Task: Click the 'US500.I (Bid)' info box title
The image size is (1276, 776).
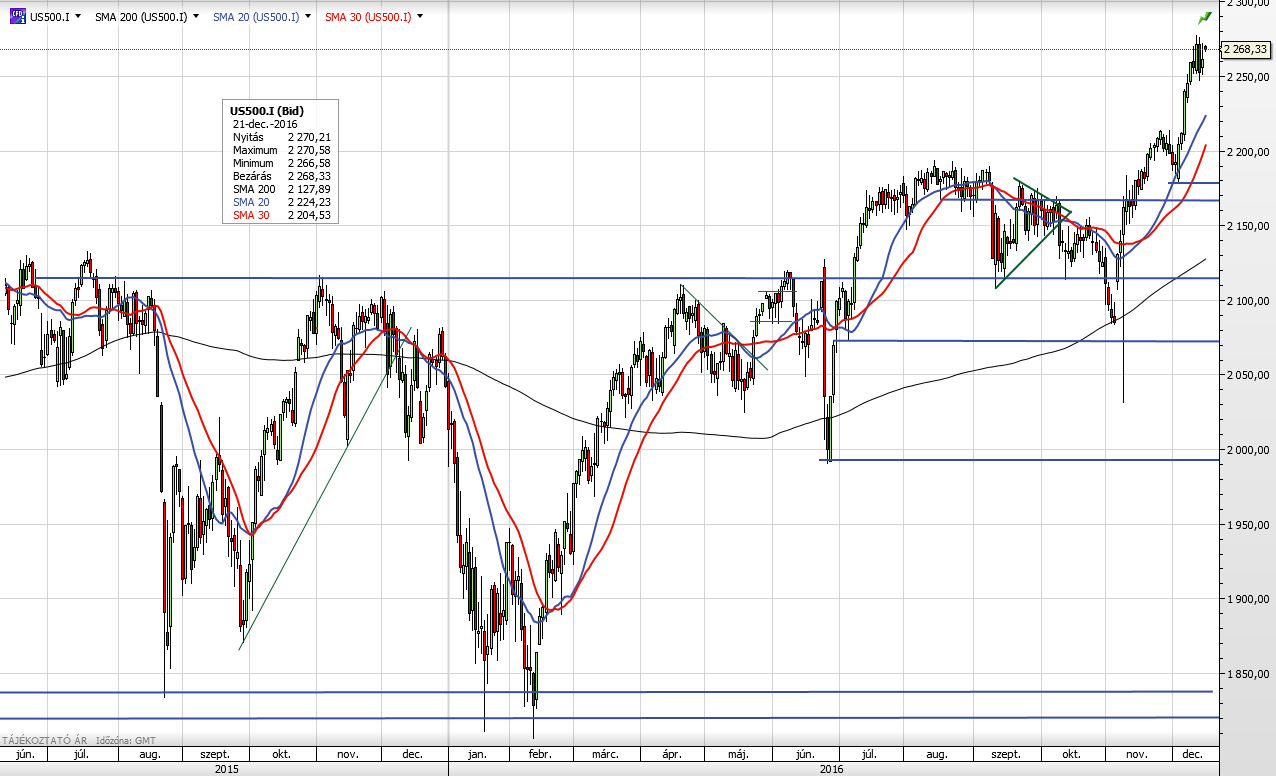Action: tap(267, 111)
